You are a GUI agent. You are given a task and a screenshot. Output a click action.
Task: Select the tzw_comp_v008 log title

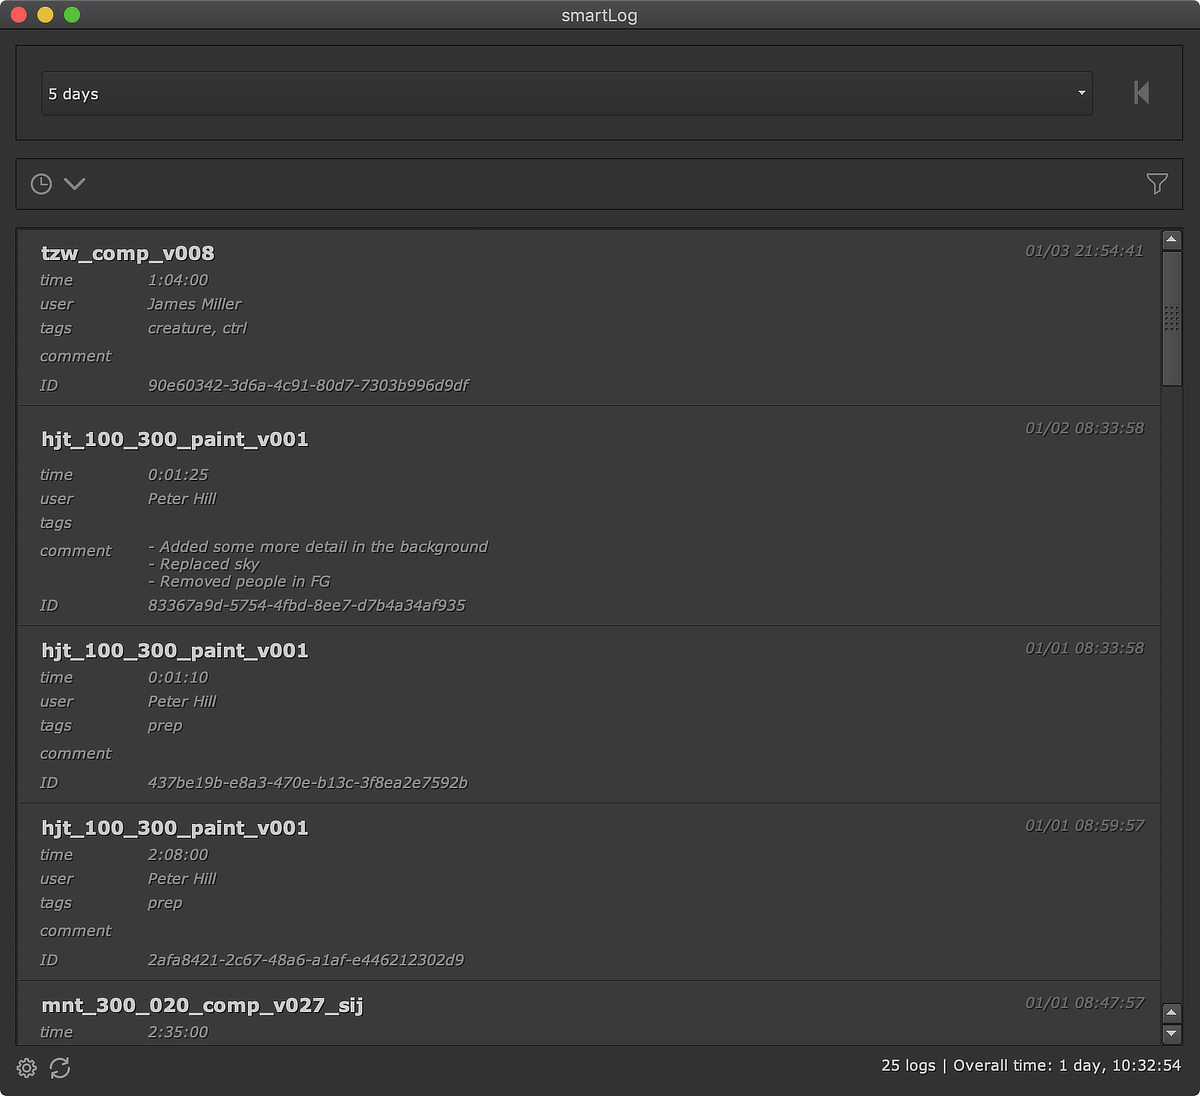[x=128, y=253]
